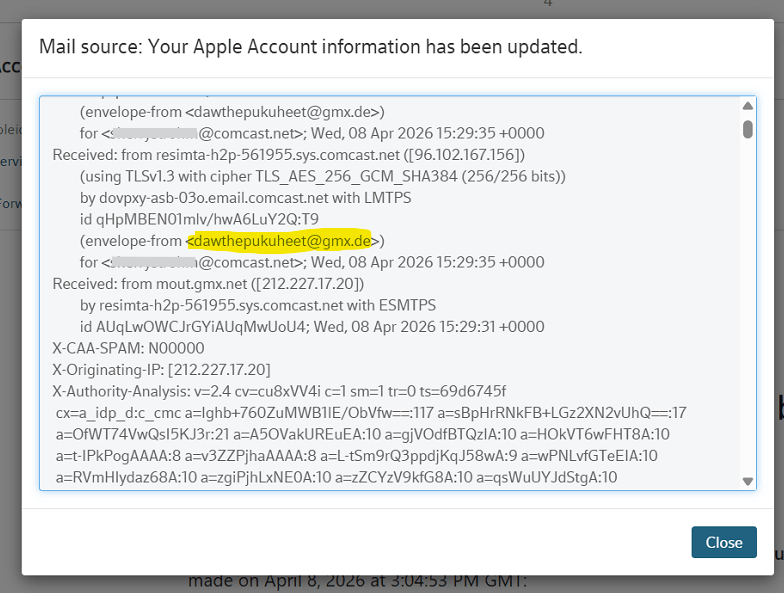Image resolution: width=784 pixels, height=593 pixels.
Task: Close the Mail source dialog
Action: coord(723,542)
